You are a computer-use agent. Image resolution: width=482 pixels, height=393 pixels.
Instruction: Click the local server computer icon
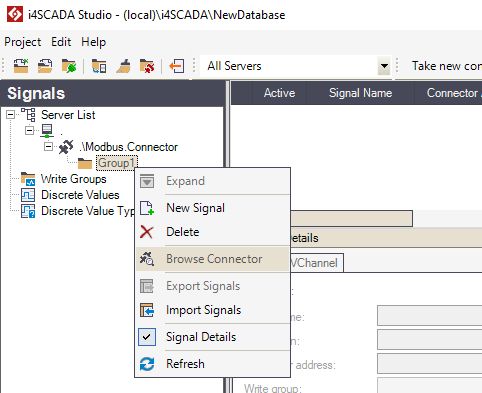pyautogui.click(x=47, y=131)
